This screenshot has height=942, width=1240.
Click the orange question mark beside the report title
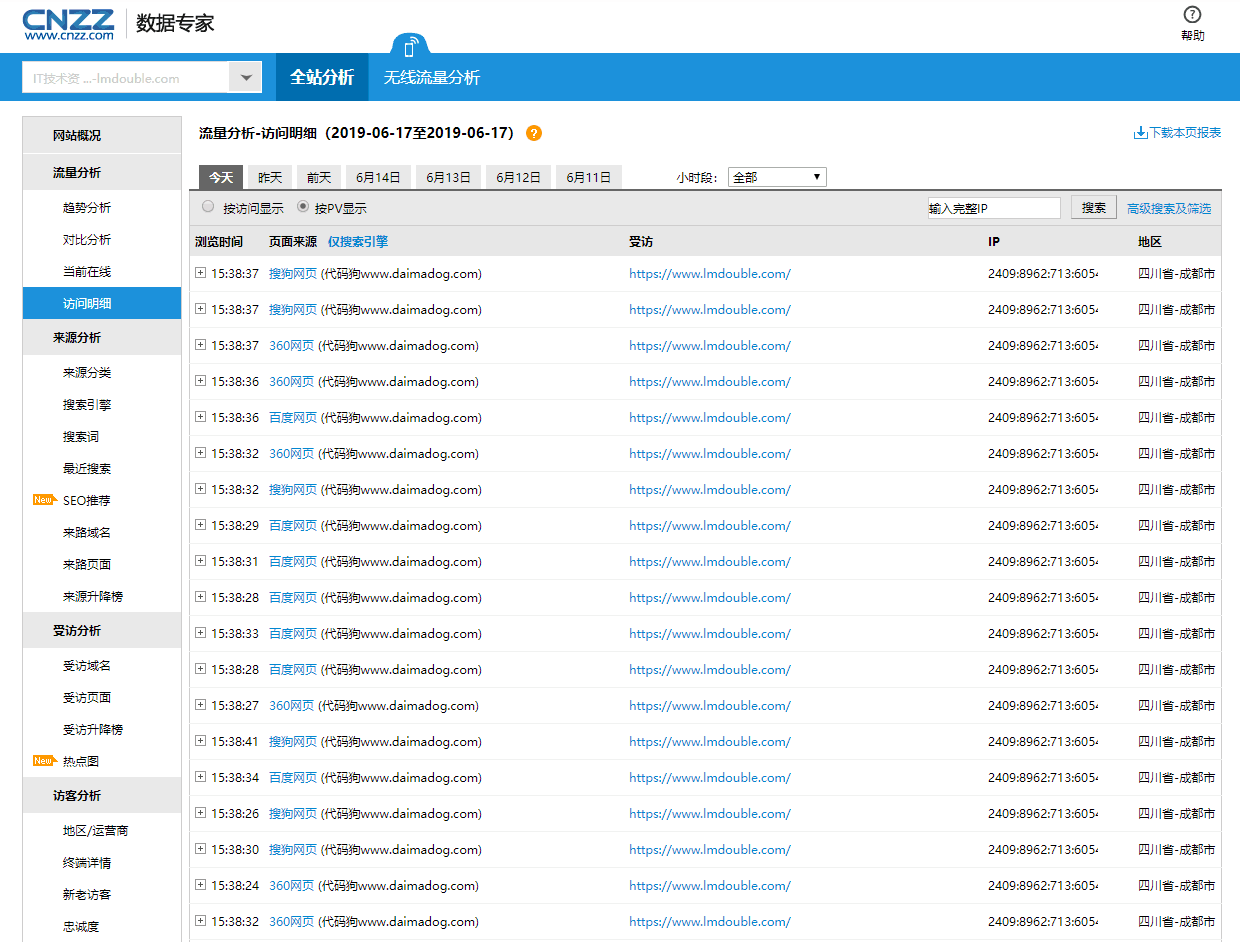534,133
